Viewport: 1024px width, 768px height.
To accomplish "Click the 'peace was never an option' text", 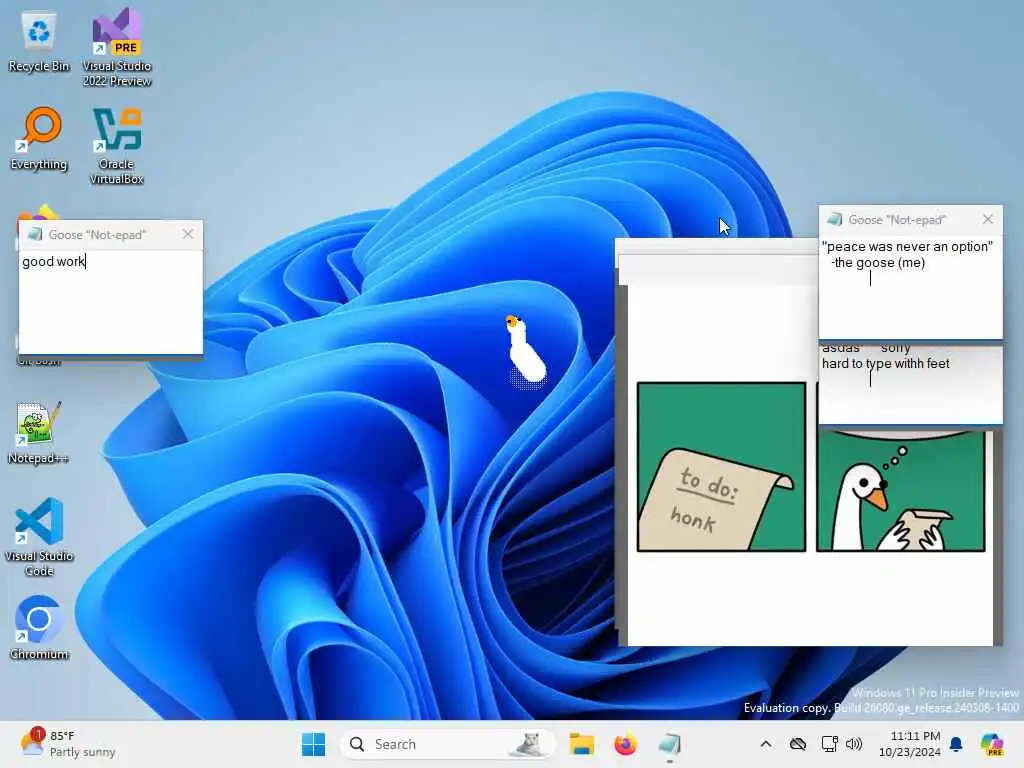I will click(907, 247).
